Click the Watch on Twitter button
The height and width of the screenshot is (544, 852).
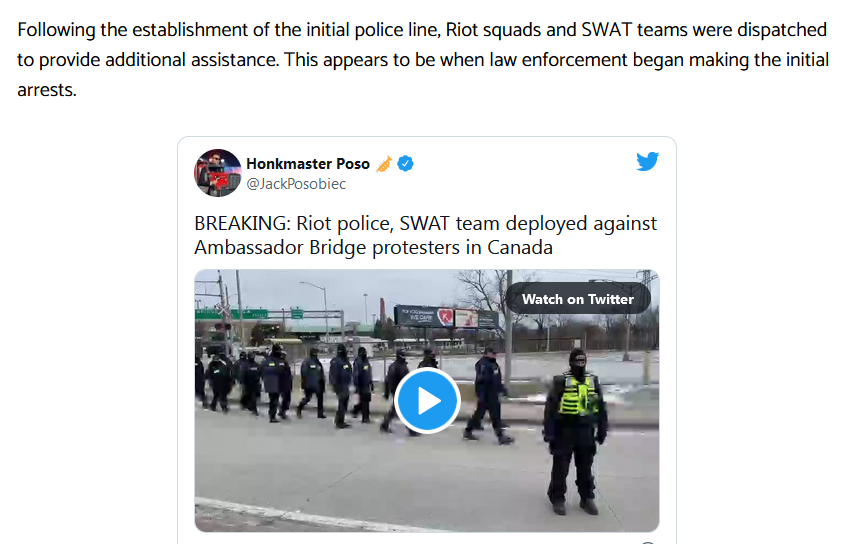click(578, 299)
